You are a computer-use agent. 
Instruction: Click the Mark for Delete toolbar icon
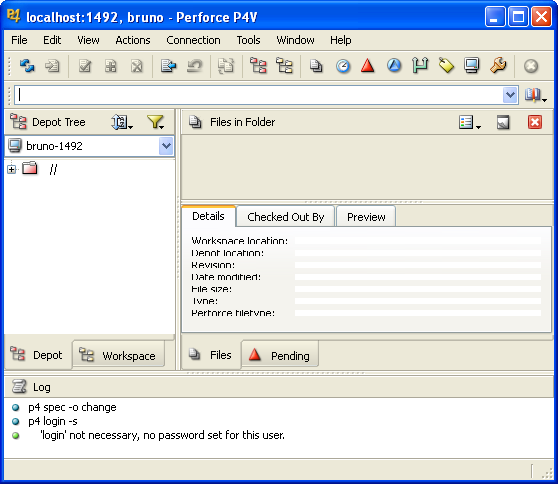(x=137, y=66)
